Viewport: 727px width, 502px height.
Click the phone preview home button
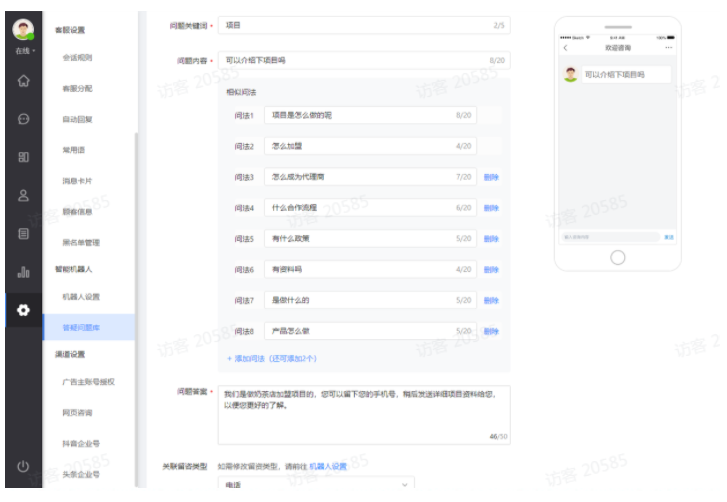[x=618, y=257]
